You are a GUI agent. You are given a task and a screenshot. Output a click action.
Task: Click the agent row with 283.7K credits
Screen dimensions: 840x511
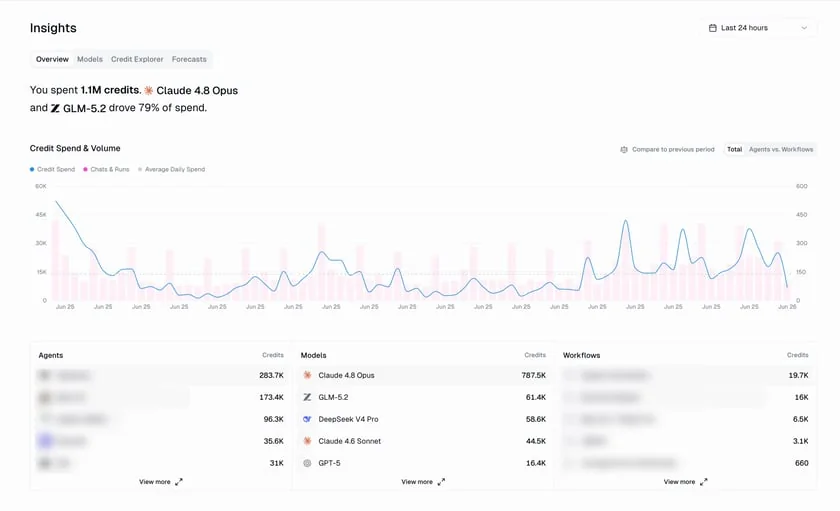pyautogui.click(x=161, y=375)
